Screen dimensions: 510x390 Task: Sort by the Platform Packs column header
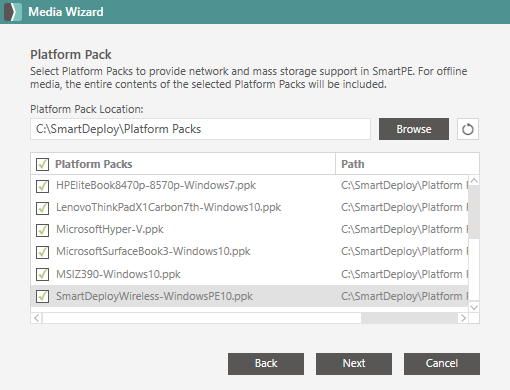pos(93,164)
